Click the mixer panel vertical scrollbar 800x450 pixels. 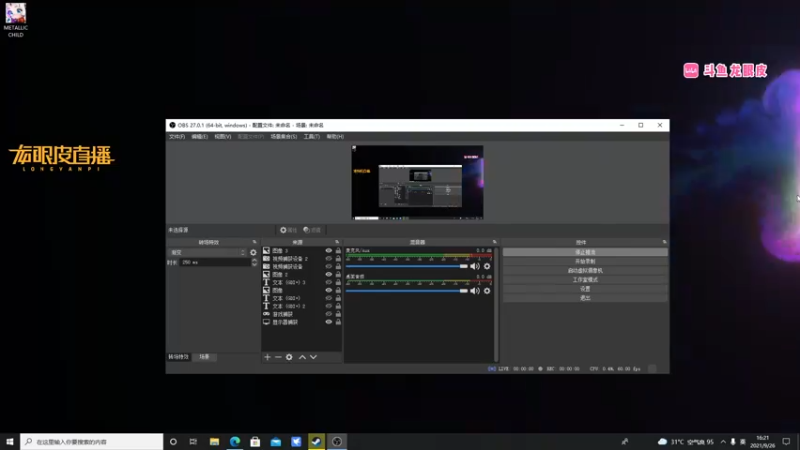point(496,305)
